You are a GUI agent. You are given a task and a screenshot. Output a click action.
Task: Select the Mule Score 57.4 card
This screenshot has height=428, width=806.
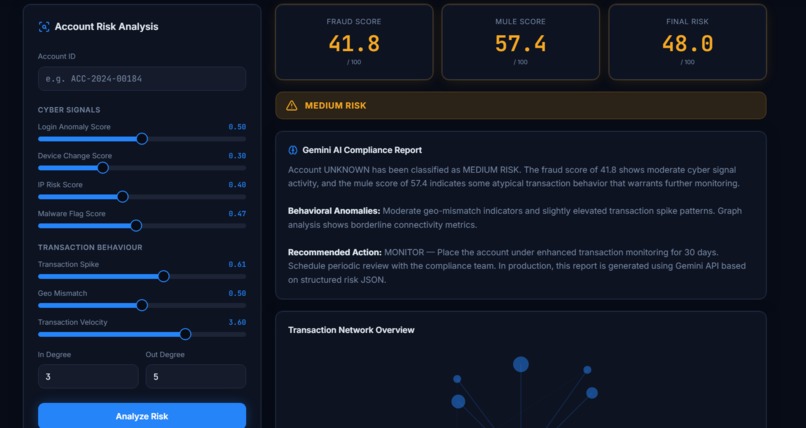tap(521, 42)
